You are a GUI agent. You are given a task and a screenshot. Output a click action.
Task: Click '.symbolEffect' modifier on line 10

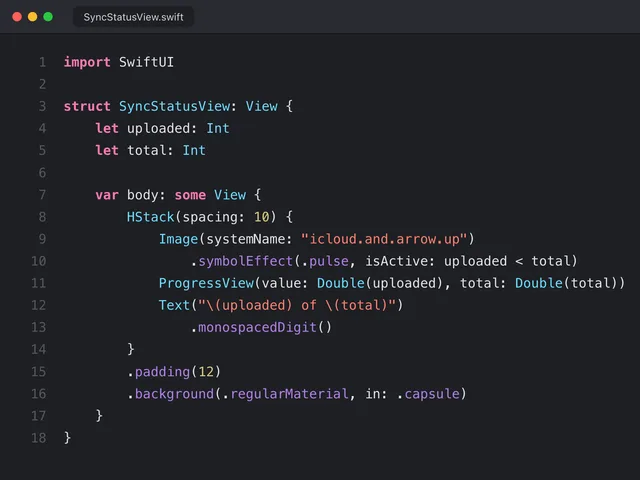(242, 261)
